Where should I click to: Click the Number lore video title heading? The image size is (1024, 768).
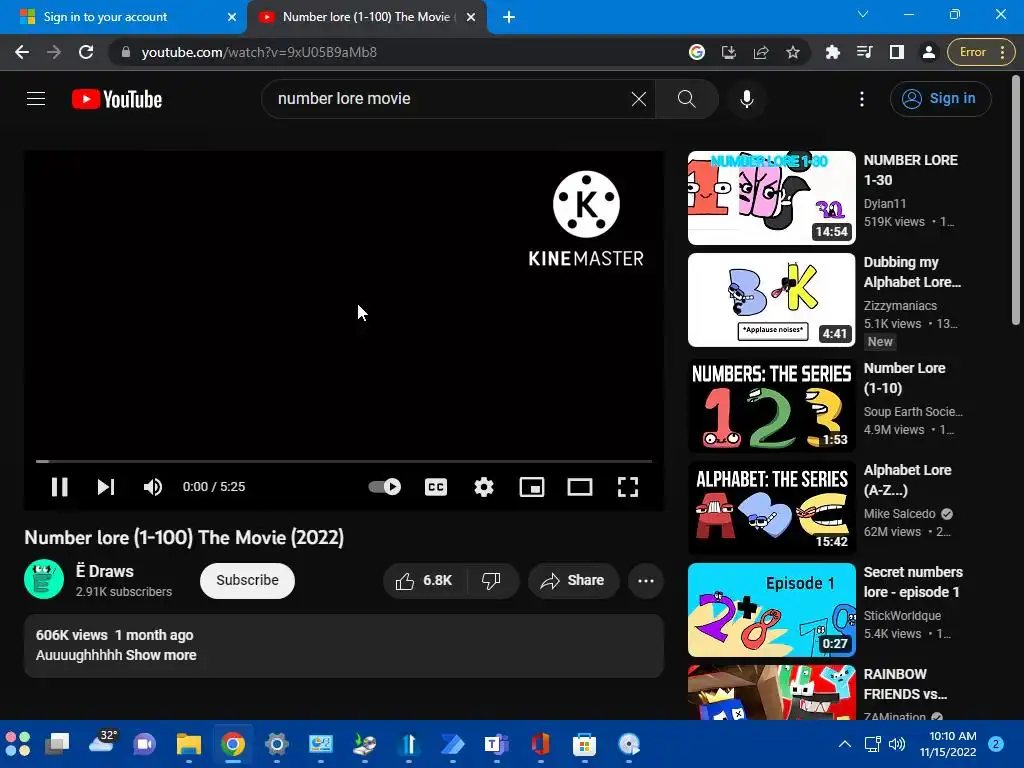pyautogui.click(x=184, y=537)
